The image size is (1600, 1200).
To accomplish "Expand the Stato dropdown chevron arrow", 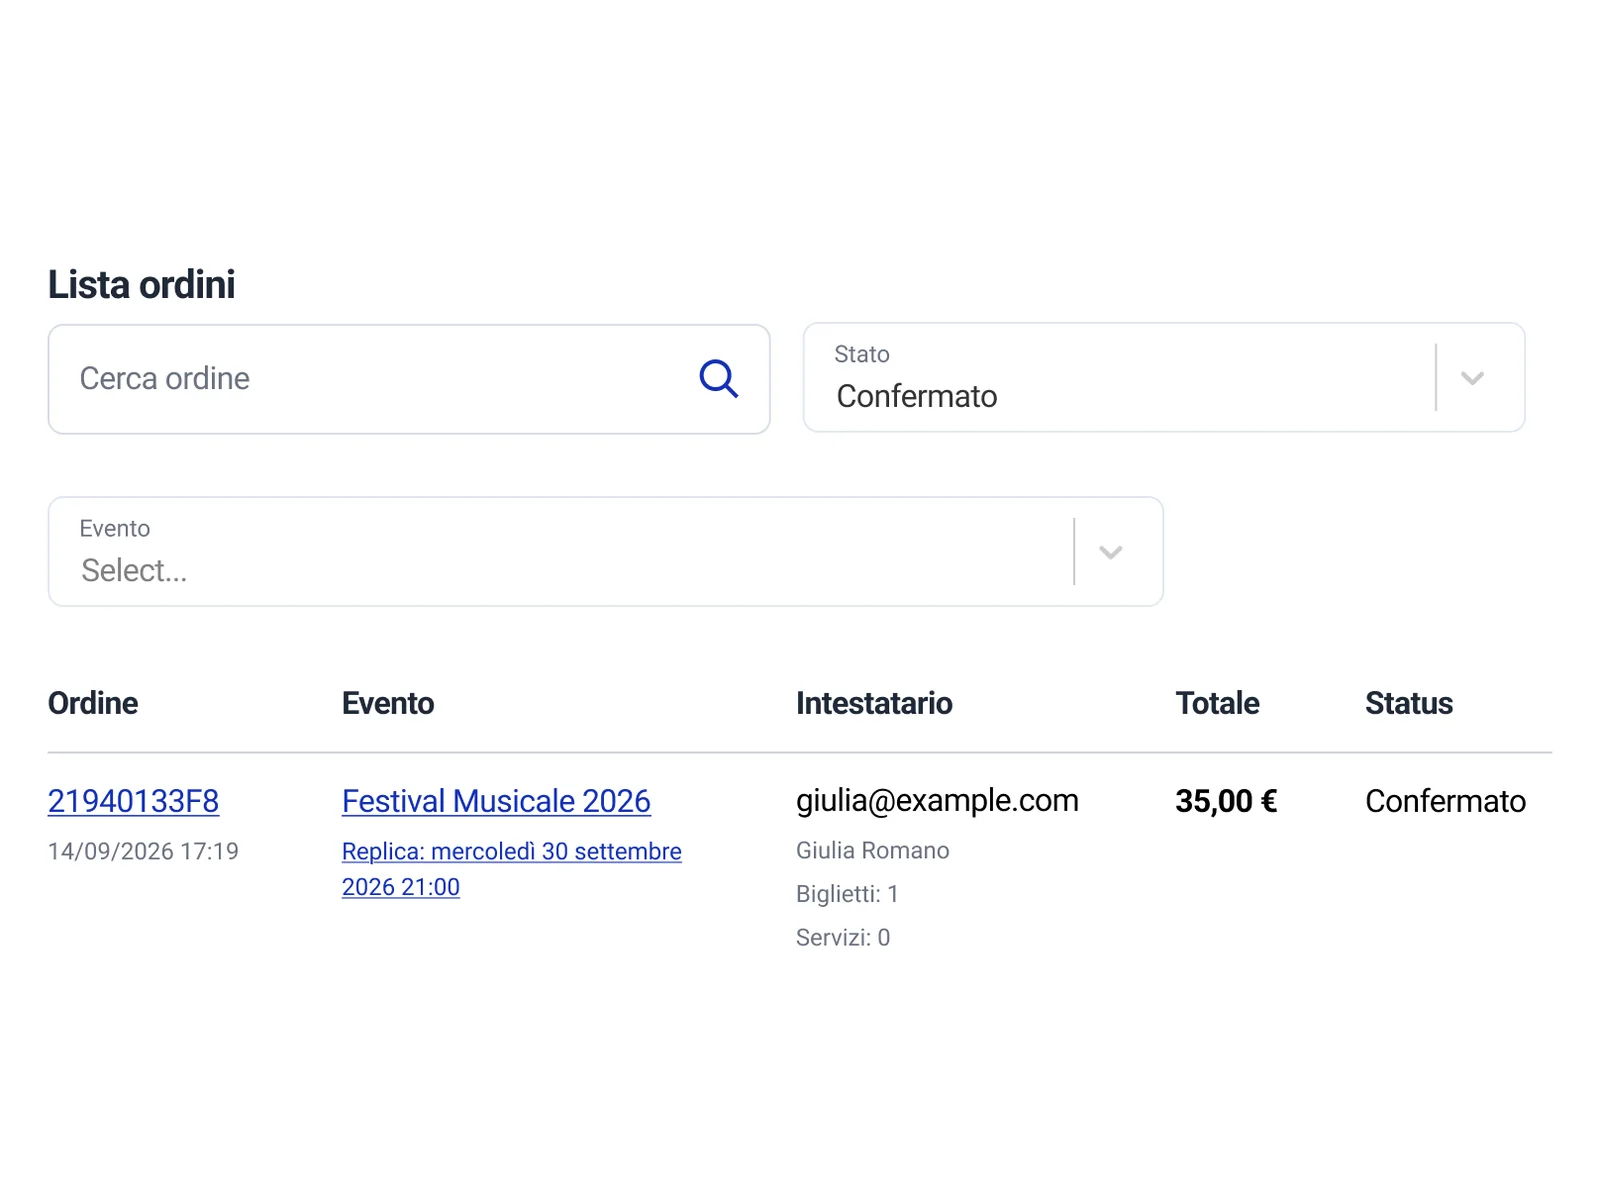I will [x=1472, y=378].
